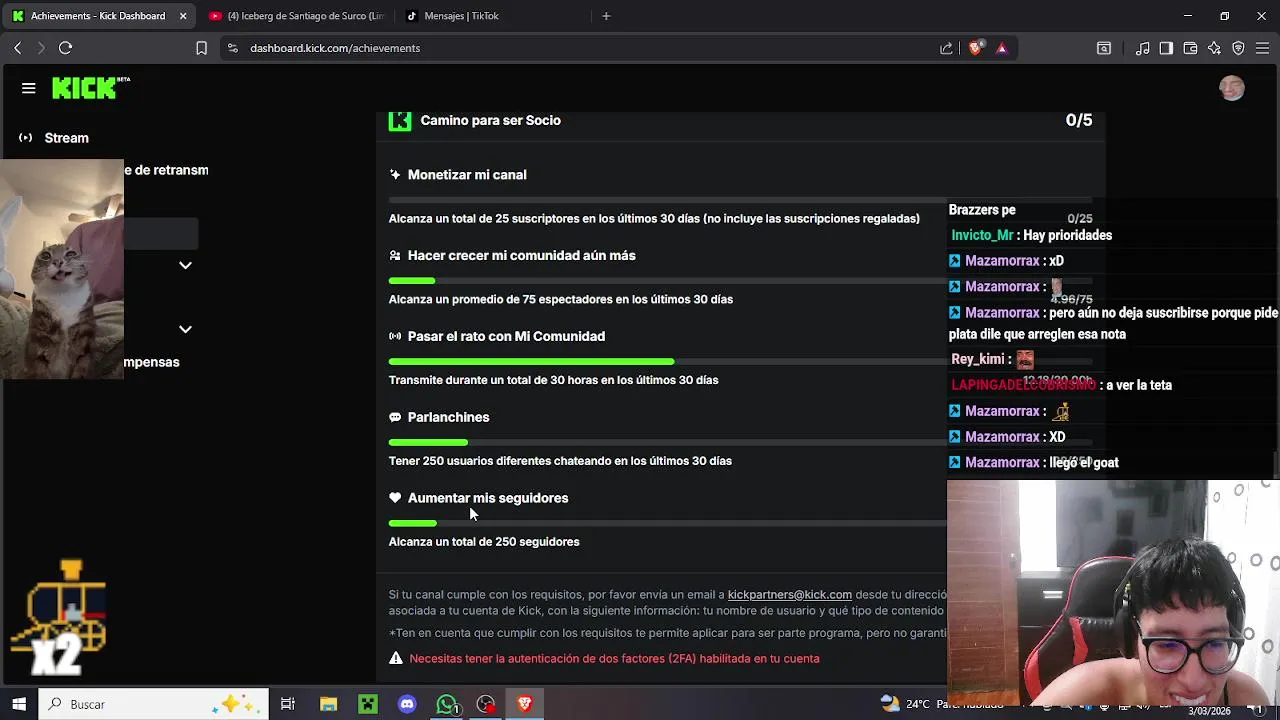1280x720 pixels.
Task: View site information icon in address bar
Action: pyautogui.click(x=233, y=47)
